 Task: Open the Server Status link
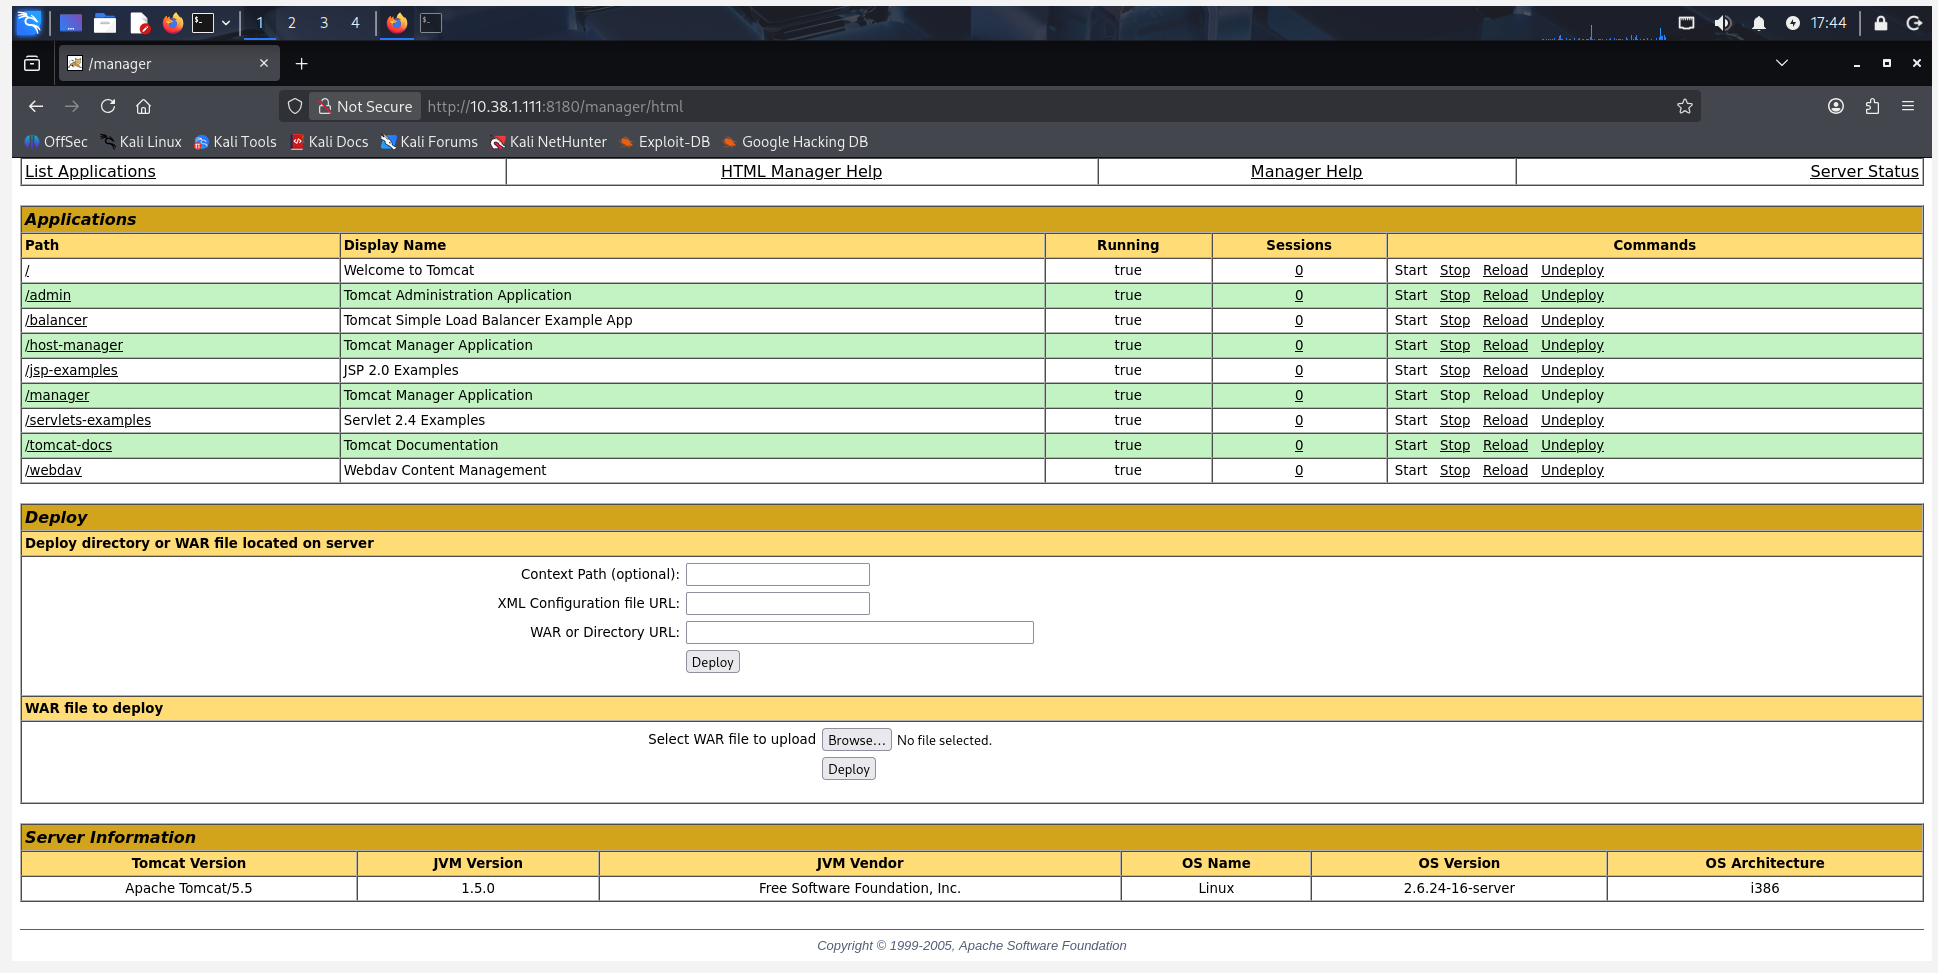(1864, 171)
